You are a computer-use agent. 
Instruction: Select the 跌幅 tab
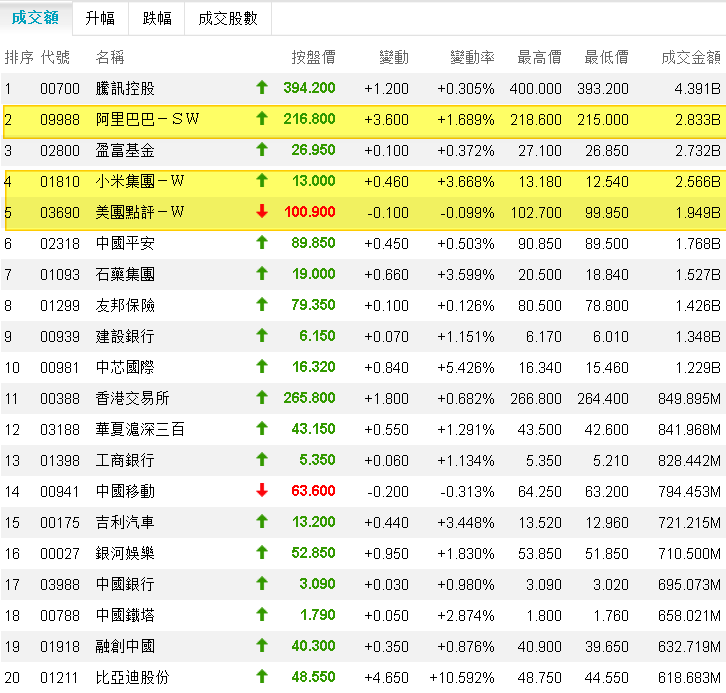point(157,19)
